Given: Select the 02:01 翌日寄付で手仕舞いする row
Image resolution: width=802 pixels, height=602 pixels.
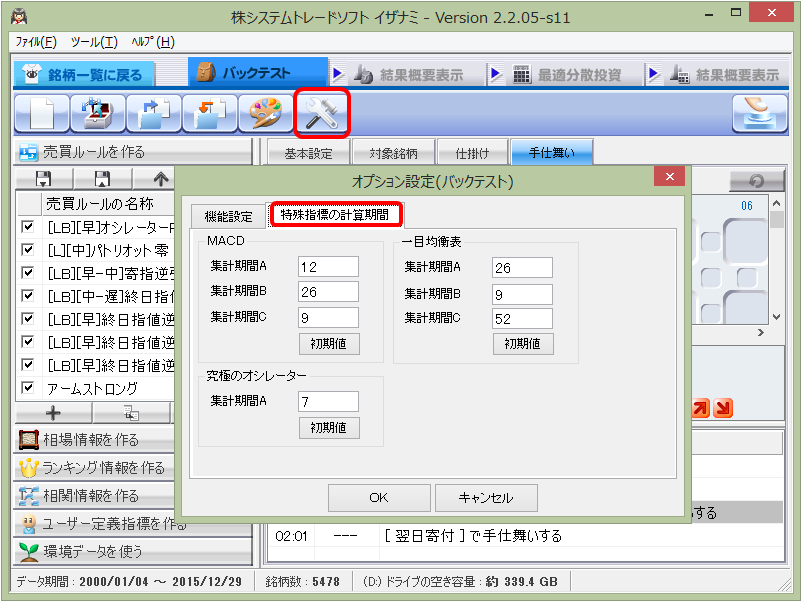Looking at the screenshot, I should 526,536.
